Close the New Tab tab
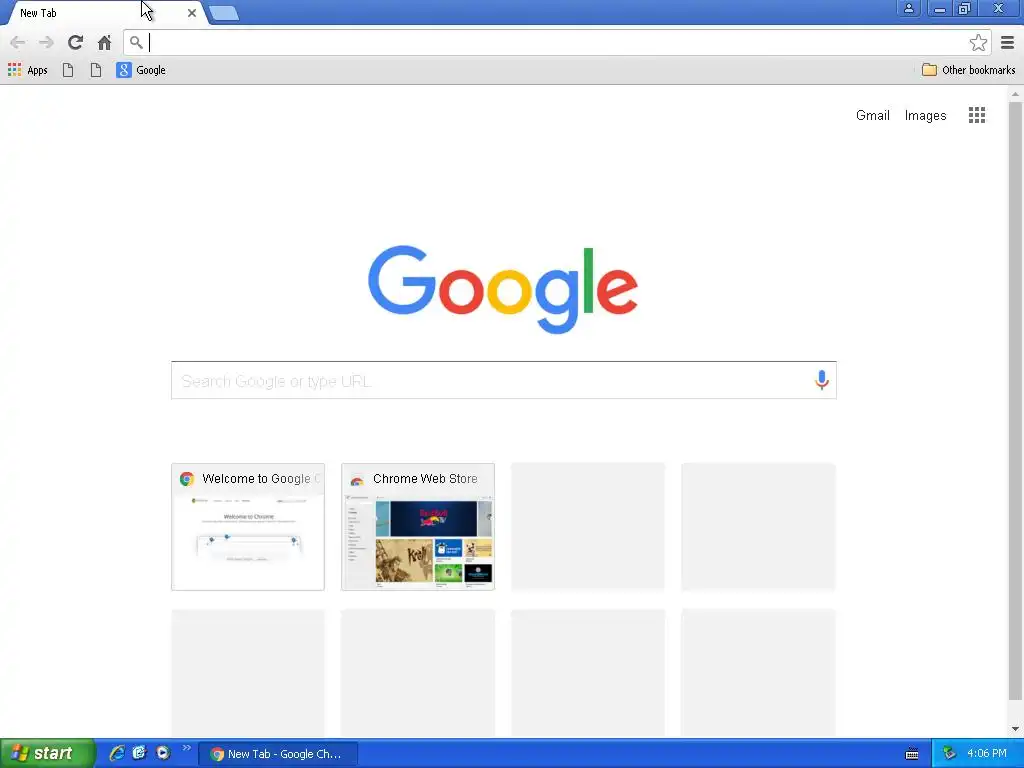Viewport: 1024px width, 768px height. 191,13
